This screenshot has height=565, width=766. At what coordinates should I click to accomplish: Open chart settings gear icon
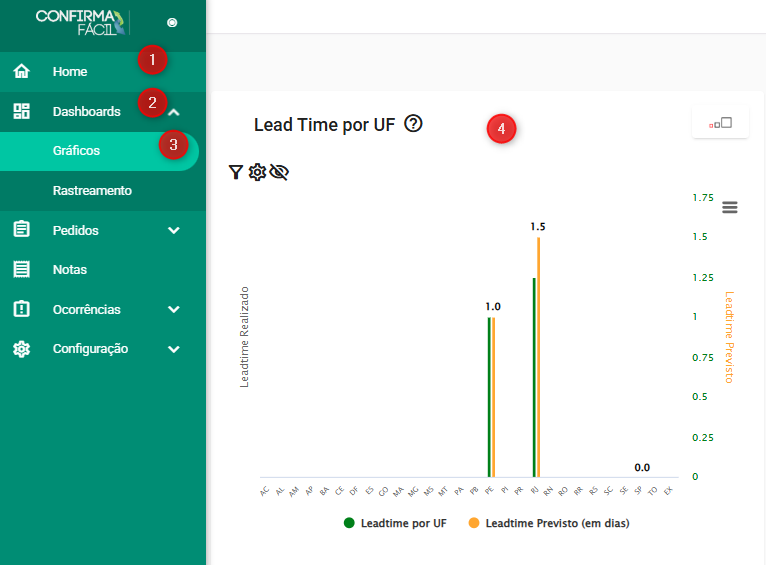[x=257, y=173]
